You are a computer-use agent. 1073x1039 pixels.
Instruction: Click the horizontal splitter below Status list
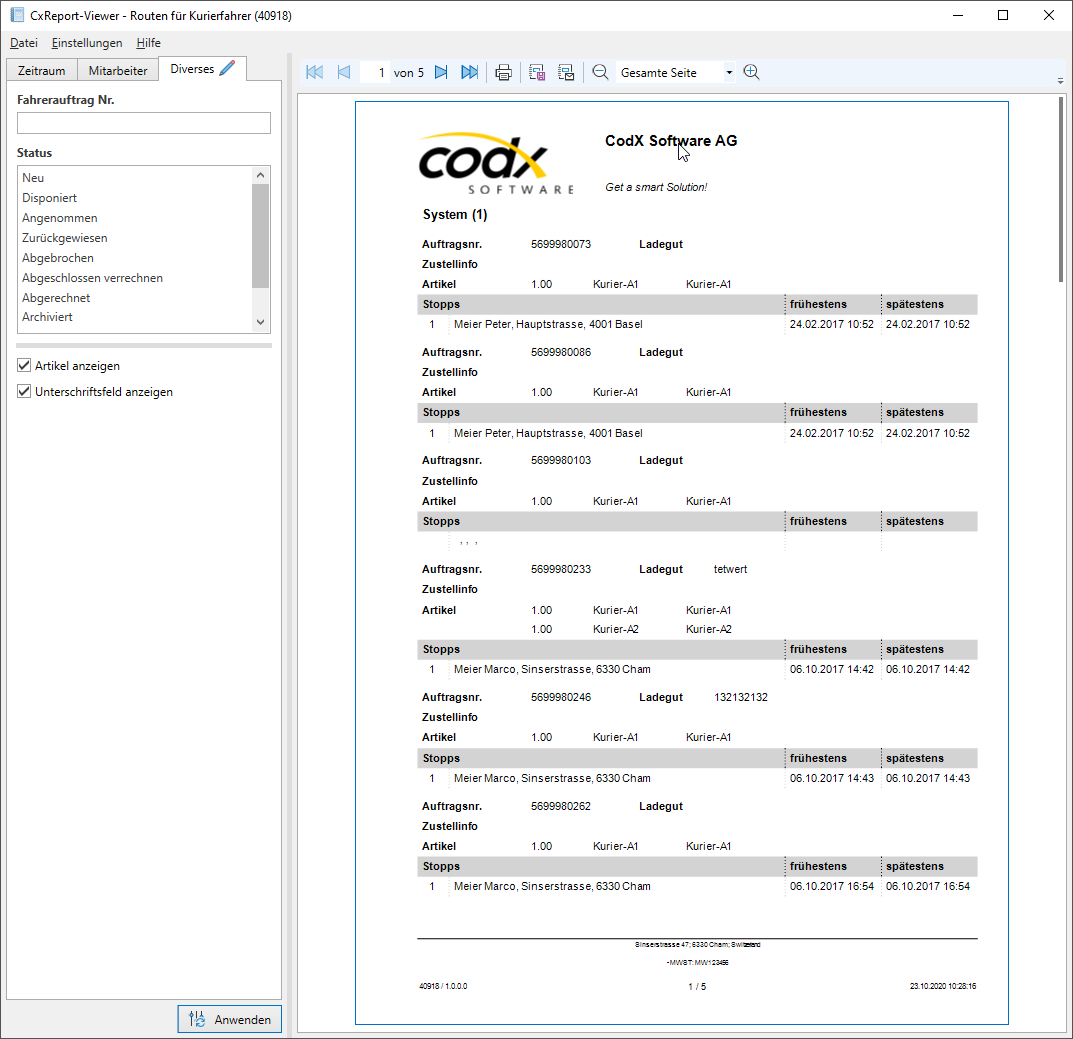(144, 346)
